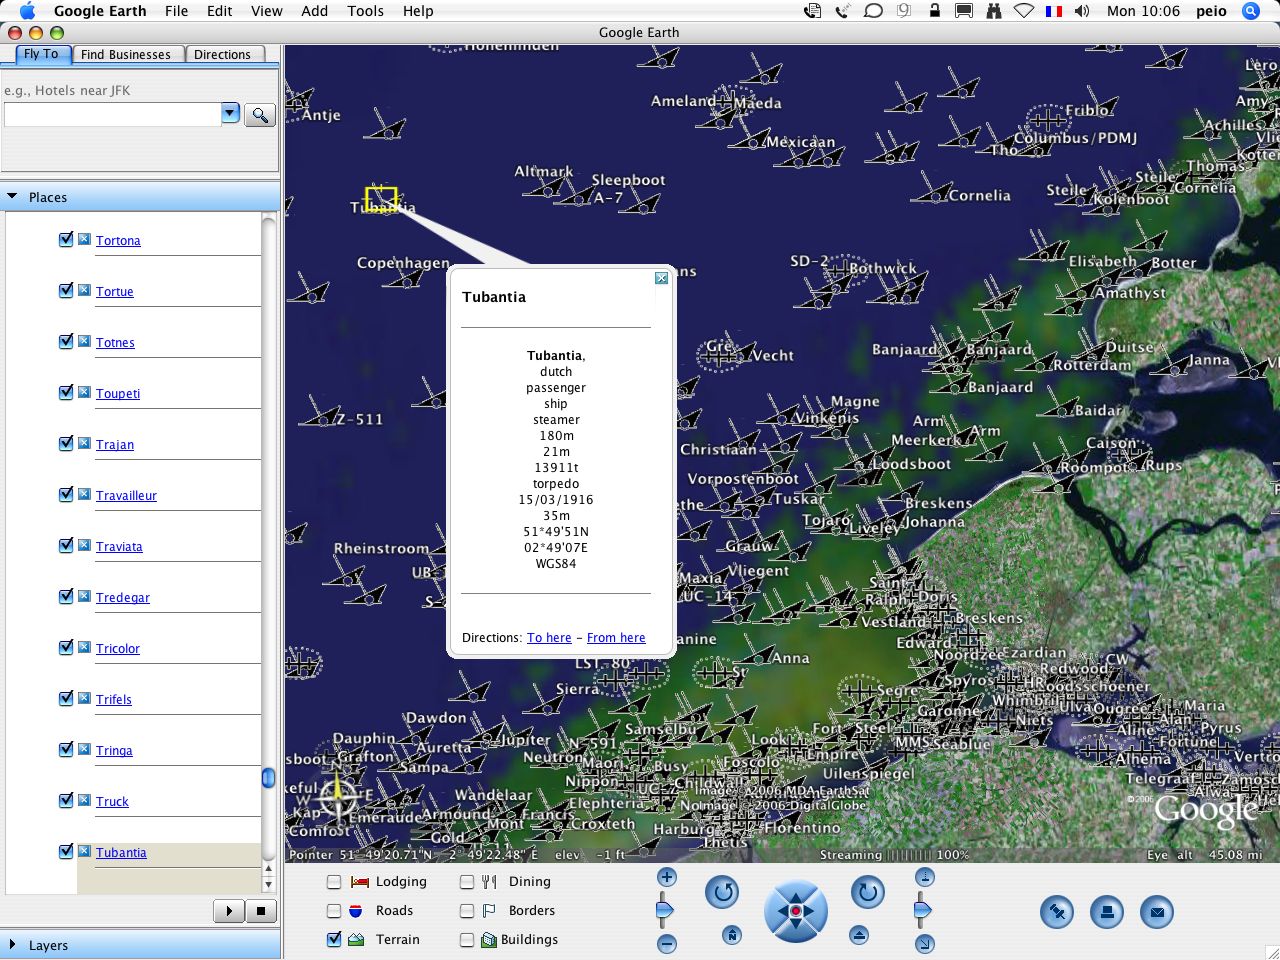Viewport: 1280px width, 960px height.
Task: Open the Tricolor place link
Action: (118, 648)
